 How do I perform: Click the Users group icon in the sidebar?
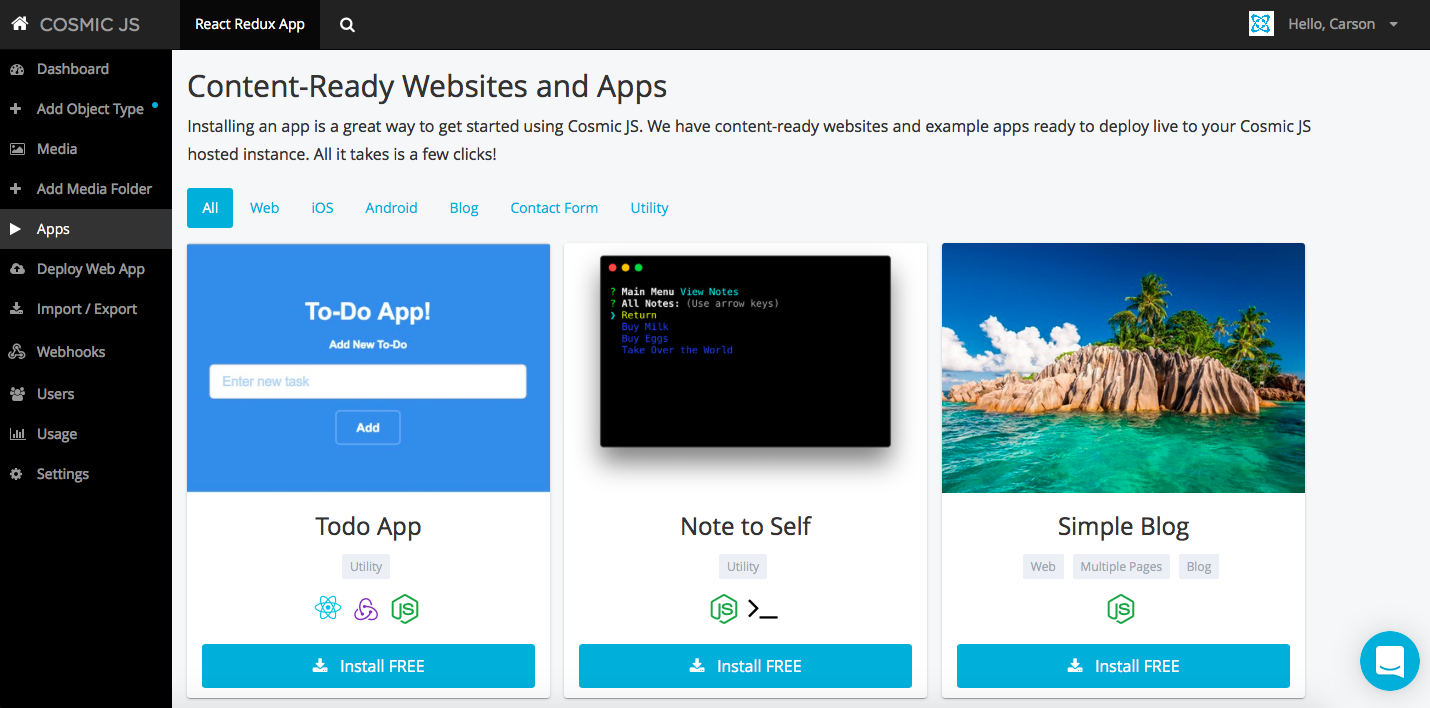coord(17,394)
